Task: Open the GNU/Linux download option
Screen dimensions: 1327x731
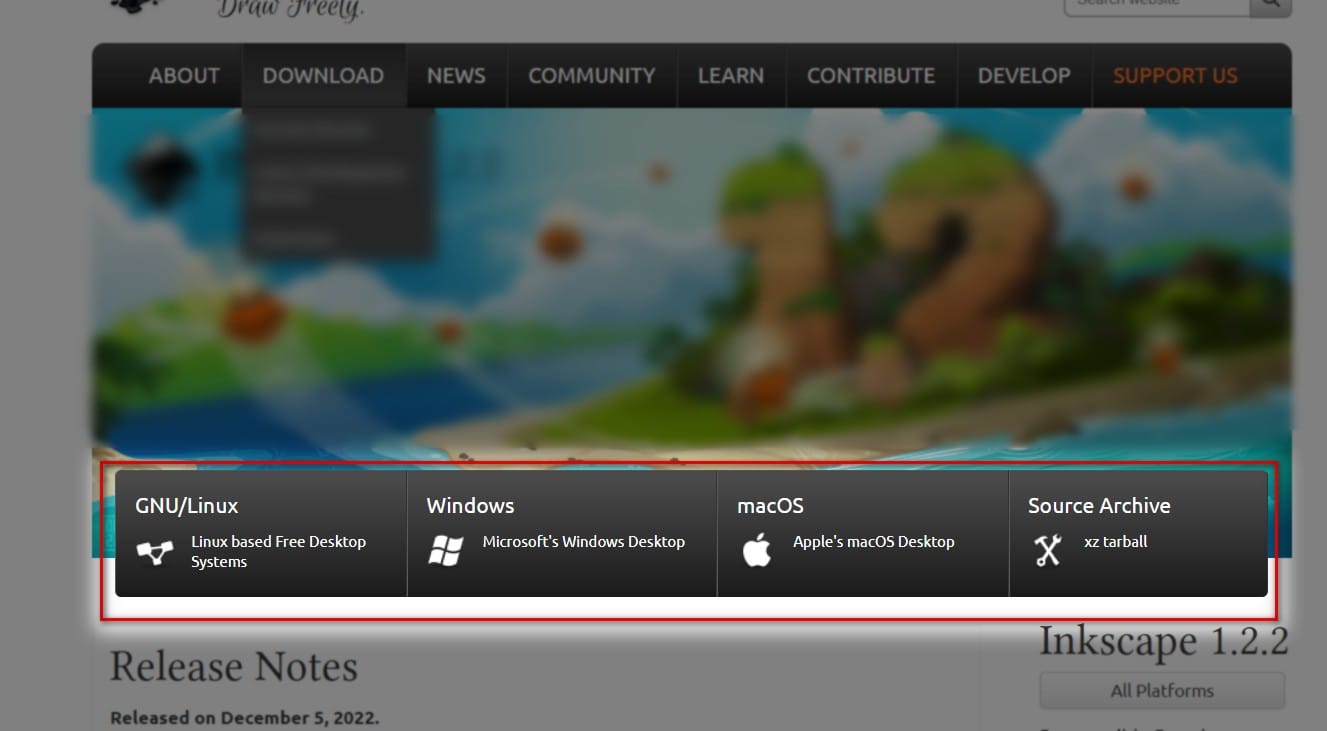Action: point(261,534)
